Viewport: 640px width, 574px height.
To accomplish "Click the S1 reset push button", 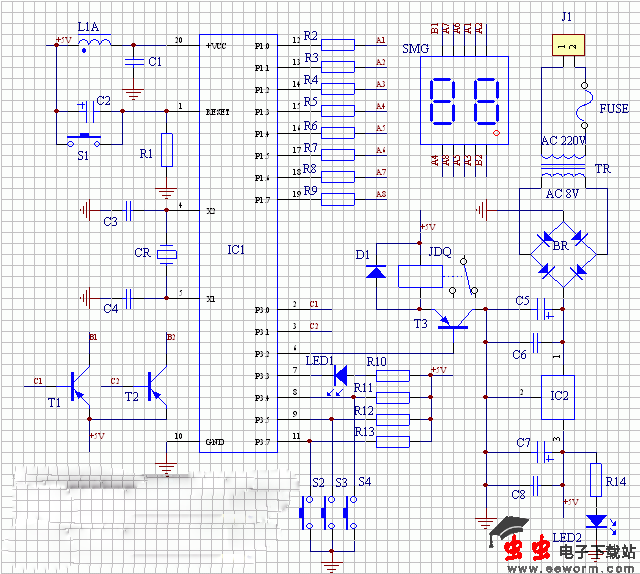I will coord(83,137).
